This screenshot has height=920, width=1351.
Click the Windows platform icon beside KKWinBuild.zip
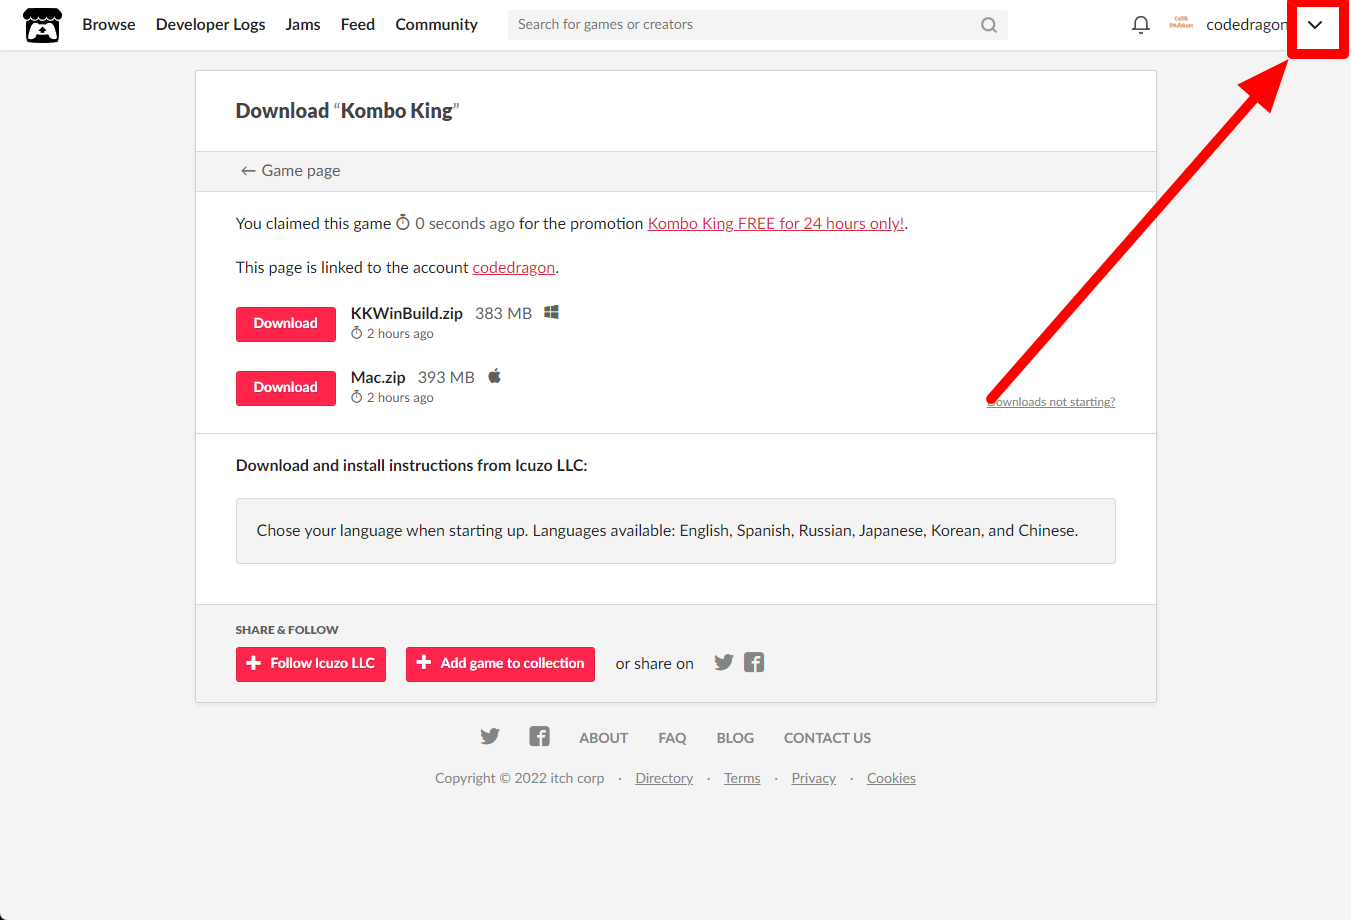point(551,313)
